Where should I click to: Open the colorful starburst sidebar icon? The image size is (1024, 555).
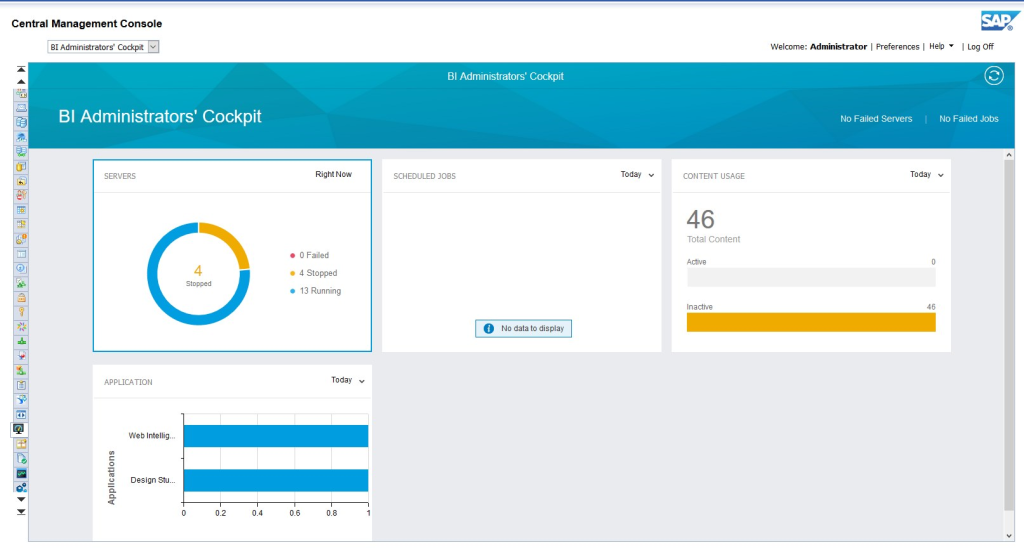22,326
